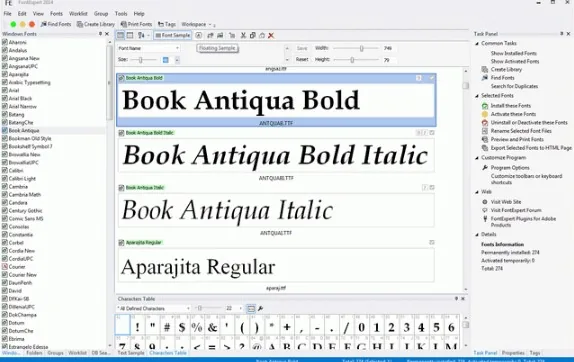The image size is (574, 362).
Task: Switch to the Properties tab
Action: (x=513, y=353)
